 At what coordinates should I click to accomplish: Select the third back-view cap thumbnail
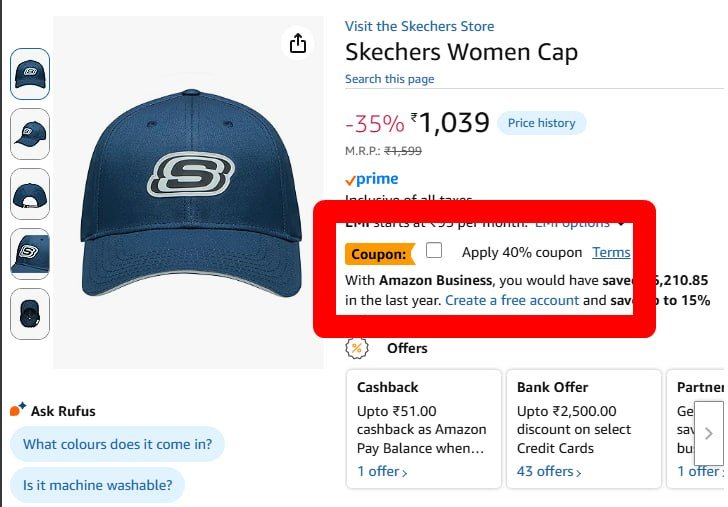pyautogui.click(x=30, y=194)
